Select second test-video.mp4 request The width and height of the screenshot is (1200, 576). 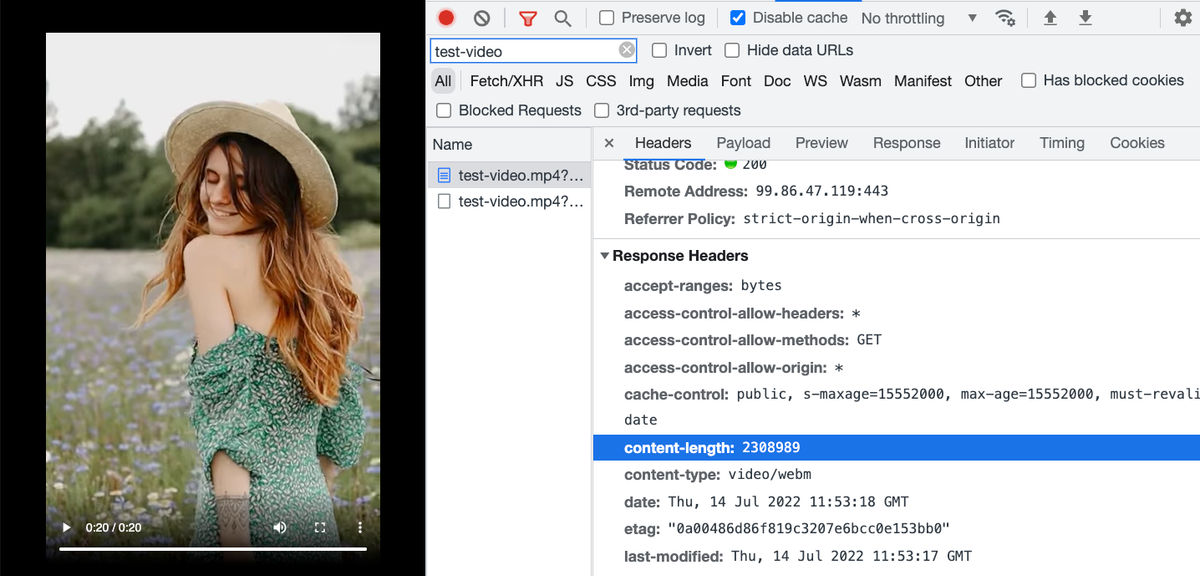click(509, 201)
